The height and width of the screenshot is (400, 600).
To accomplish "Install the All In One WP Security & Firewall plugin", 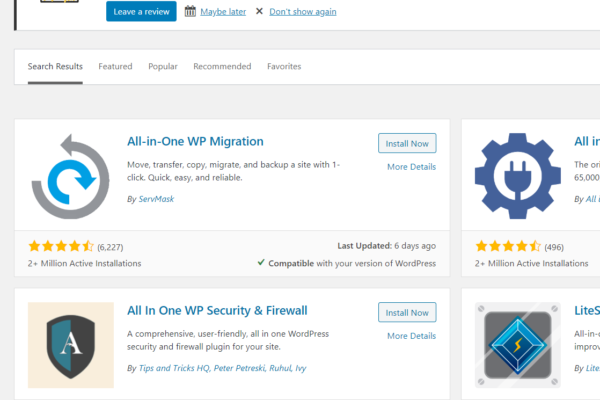I will (407, 312).
